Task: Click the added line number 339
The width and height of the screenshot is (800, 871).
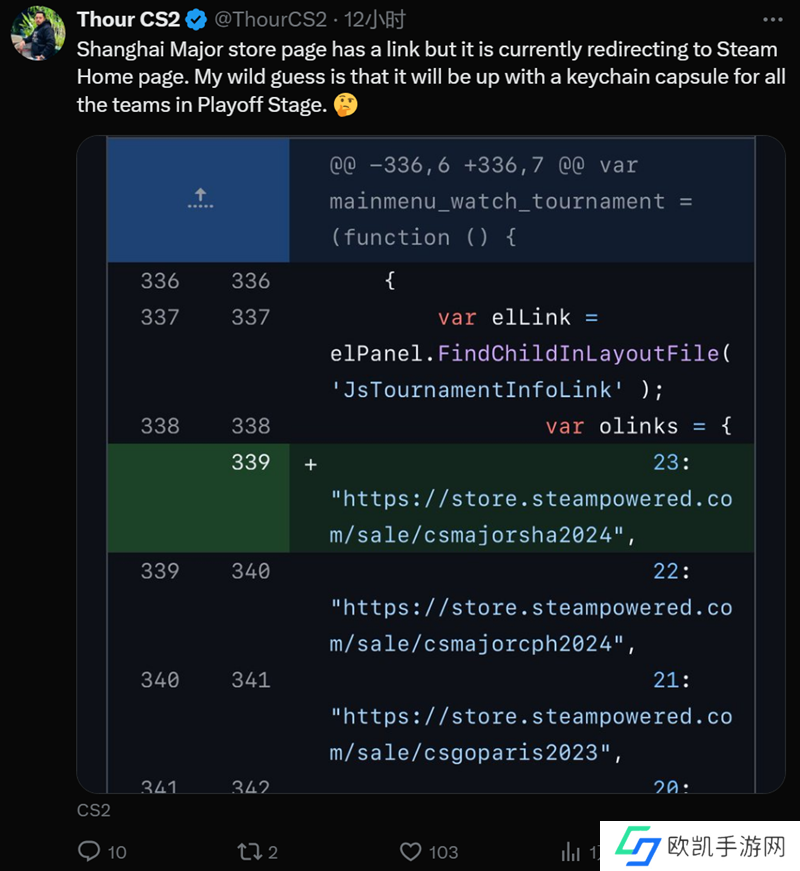Action: (x=250, y=462)
